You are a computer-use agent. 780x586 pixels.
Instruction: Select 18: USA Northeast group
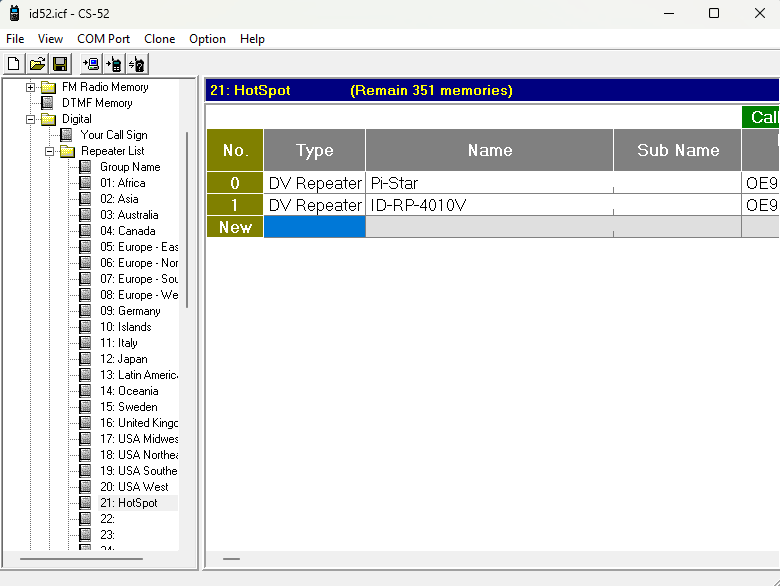pos(139,455)
